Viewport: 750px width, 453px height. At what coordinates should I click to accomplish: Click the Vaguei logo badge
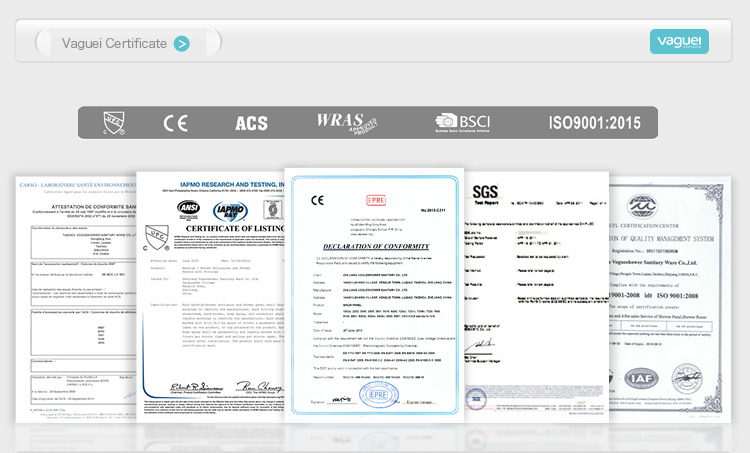coord(679,42)
